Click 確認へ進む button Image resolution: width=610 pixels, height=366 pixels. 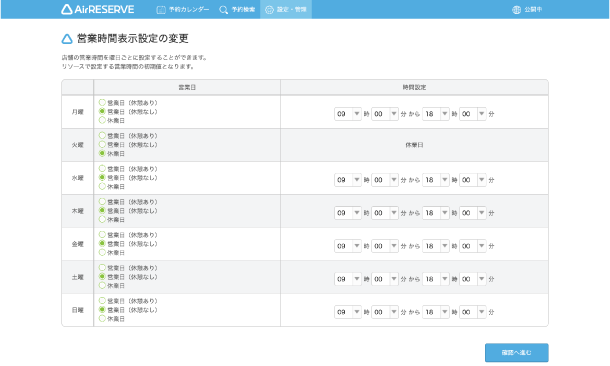tap(517, 352)
